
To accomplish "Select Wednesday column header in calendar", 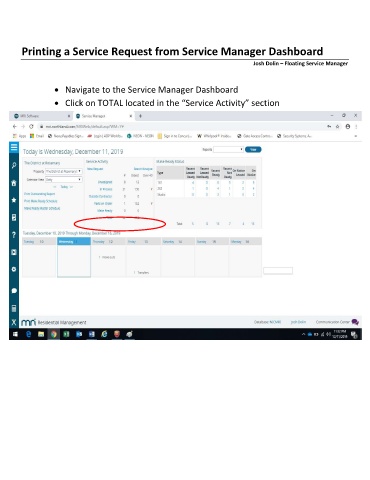I will 74,242.
